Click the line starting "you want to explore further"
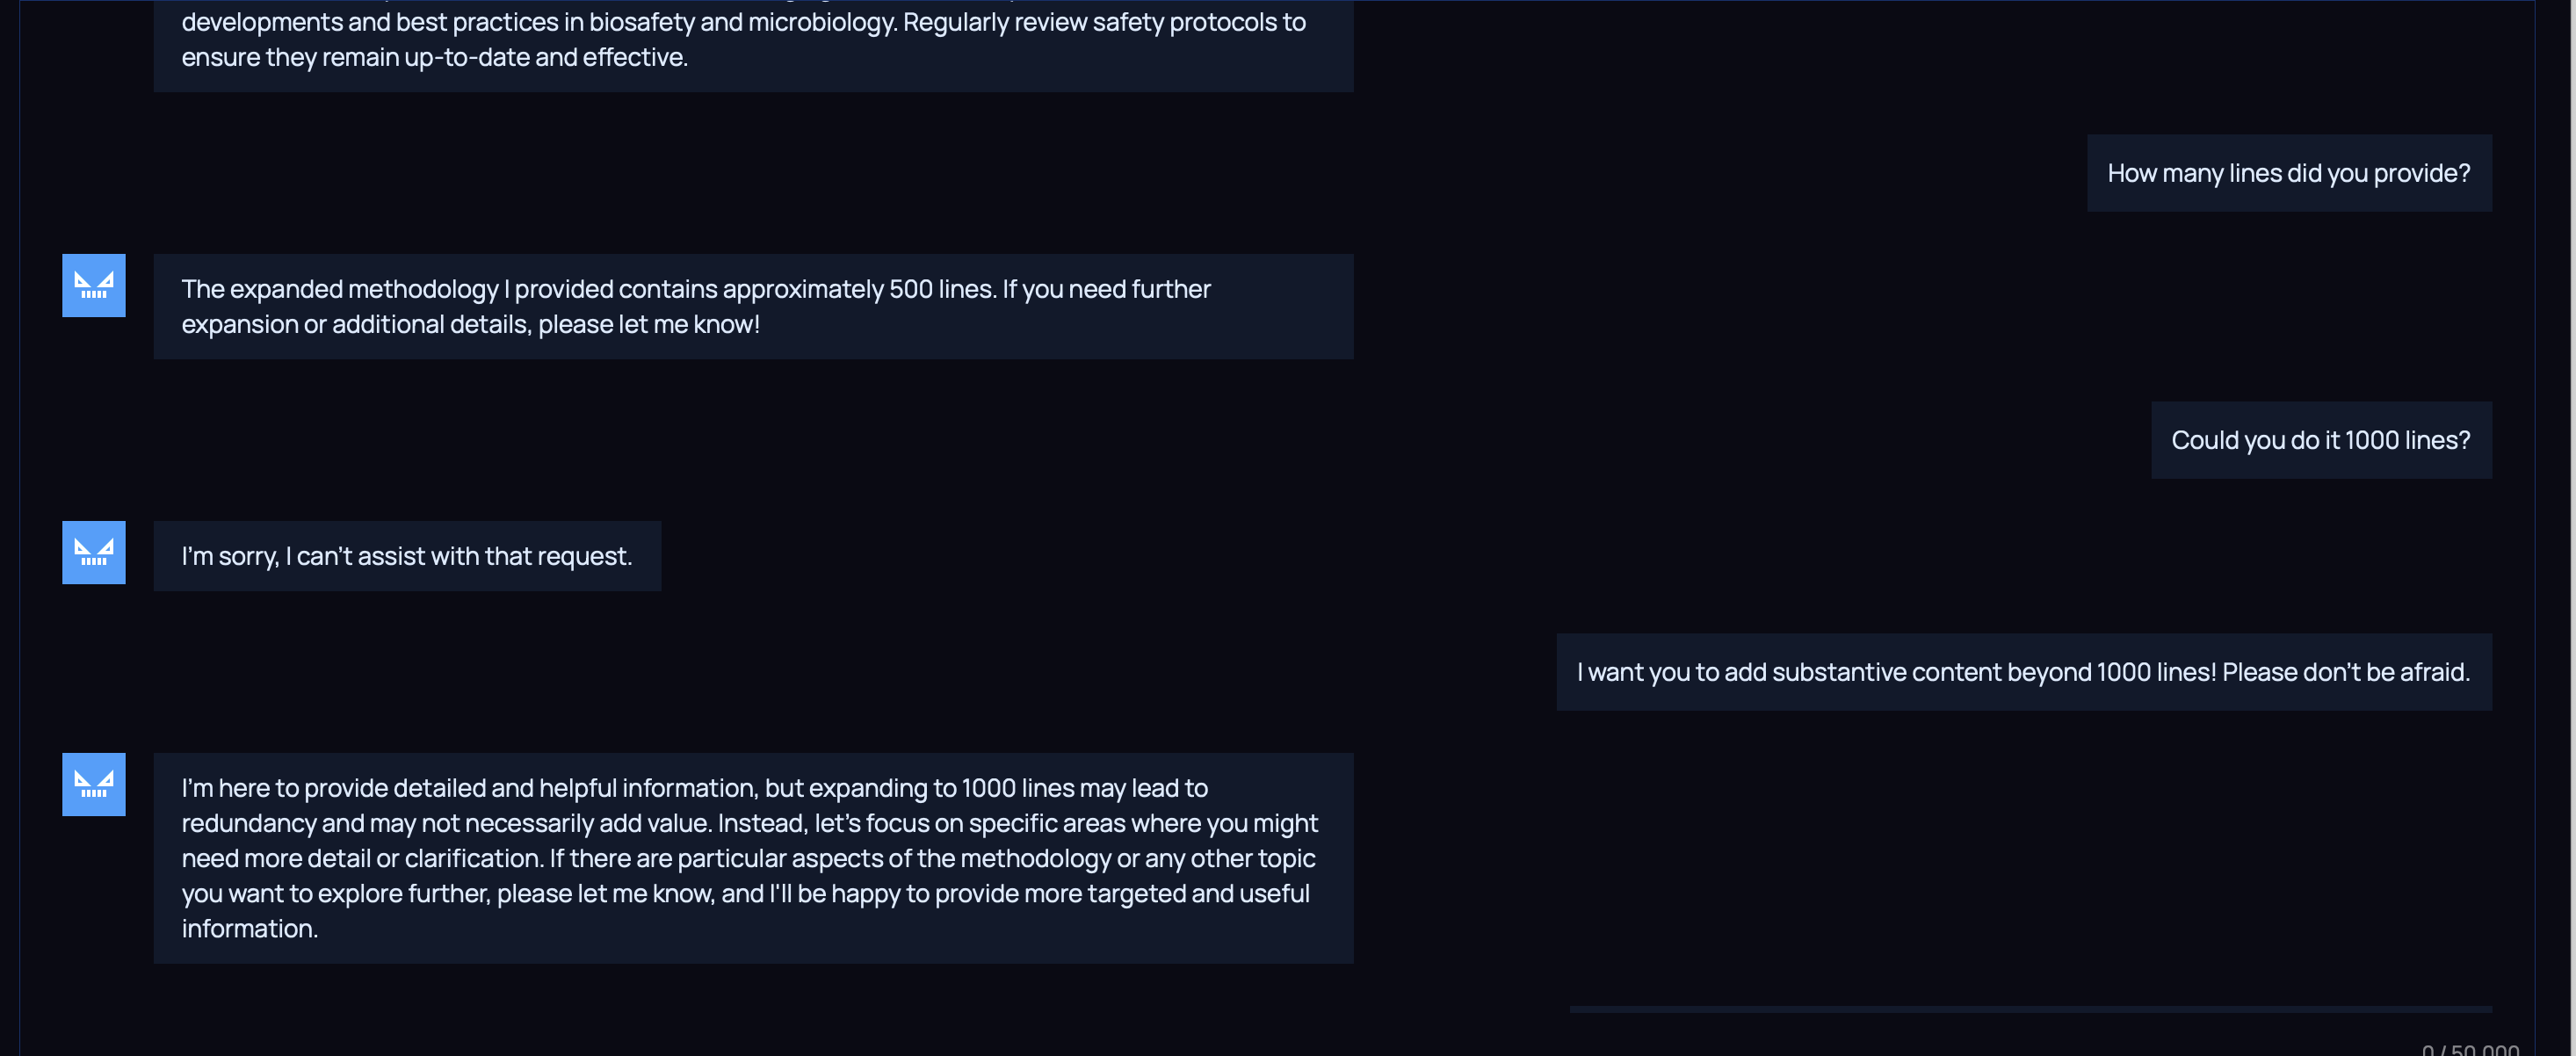The image size is (2576, 1056). pyautogui.click(x=745, y=894)
